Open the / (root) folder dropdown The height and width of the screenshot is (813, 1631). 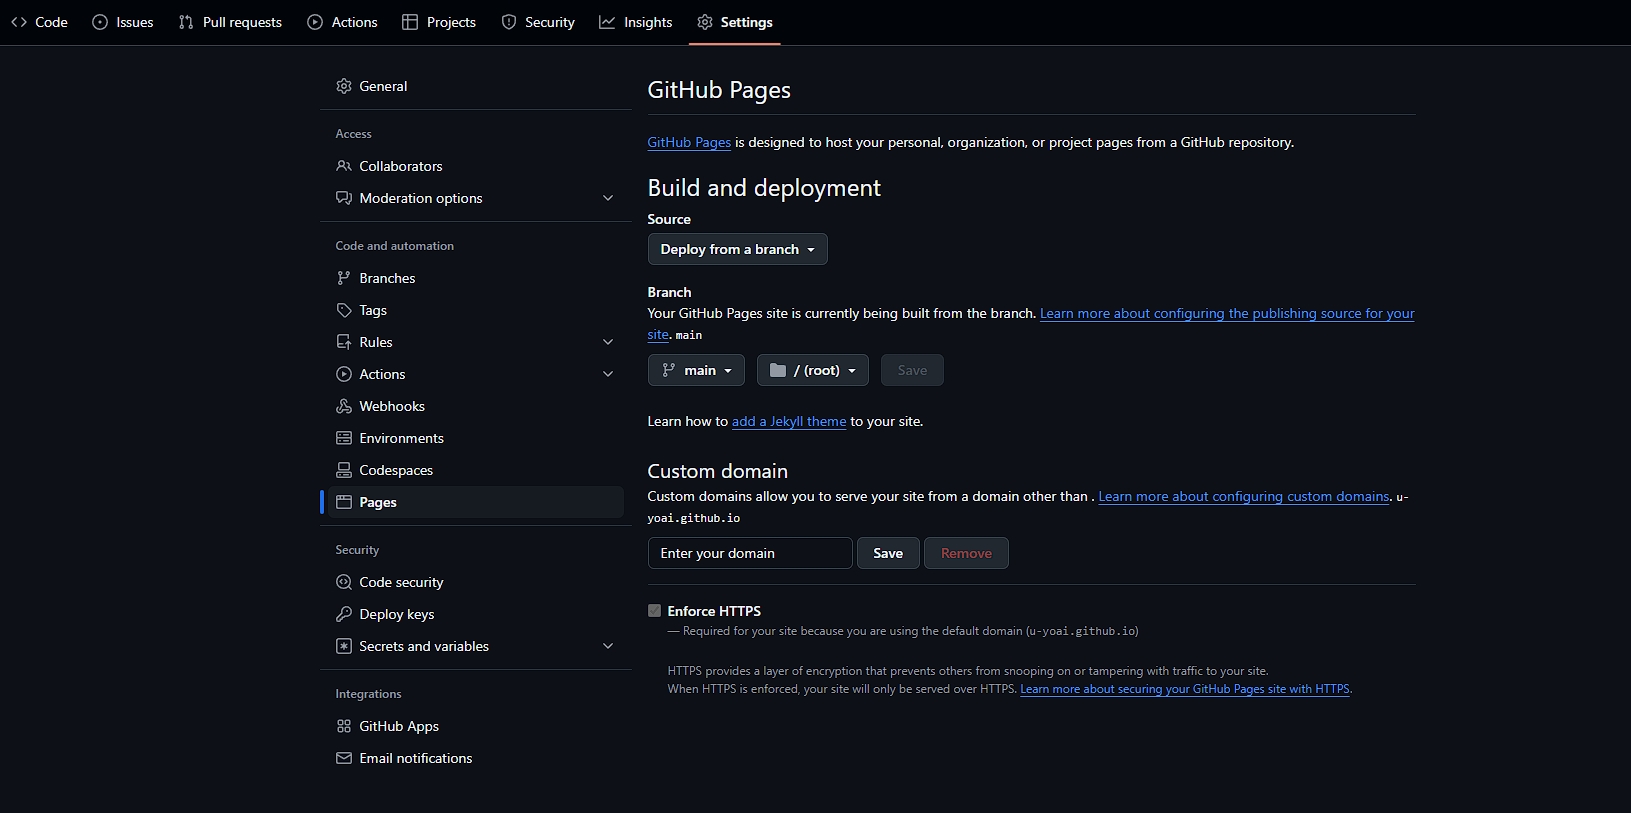[x=812, y=370]
